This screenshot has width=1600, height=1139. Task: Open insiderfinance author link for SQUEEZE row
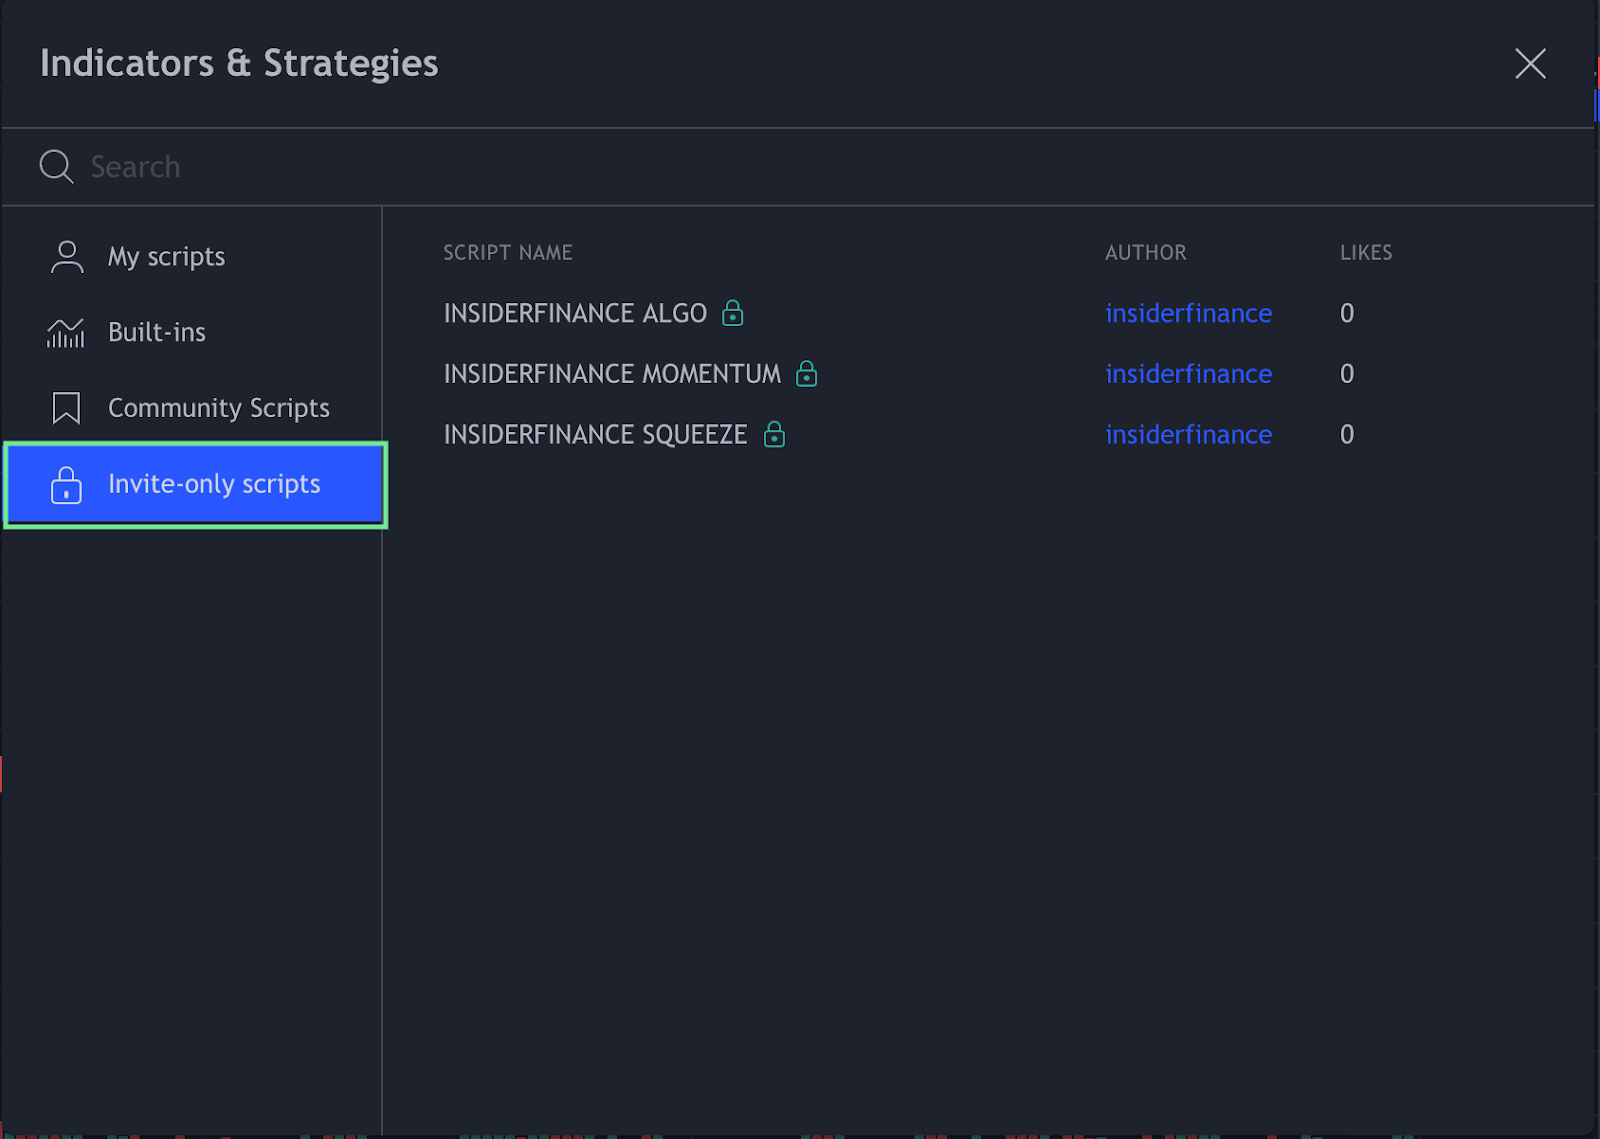[1188, 435]
